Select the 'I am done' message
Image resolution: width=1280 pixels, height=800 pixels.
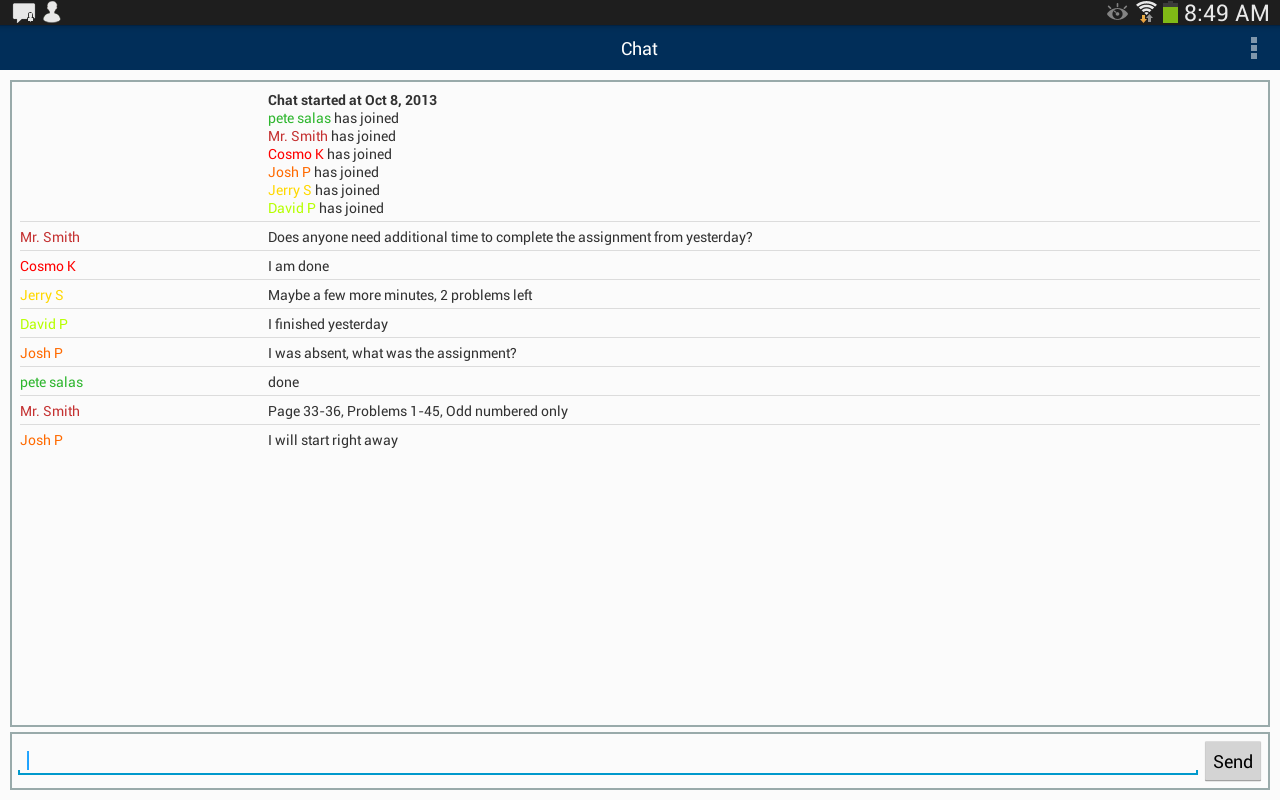click(x=298, y=266)
